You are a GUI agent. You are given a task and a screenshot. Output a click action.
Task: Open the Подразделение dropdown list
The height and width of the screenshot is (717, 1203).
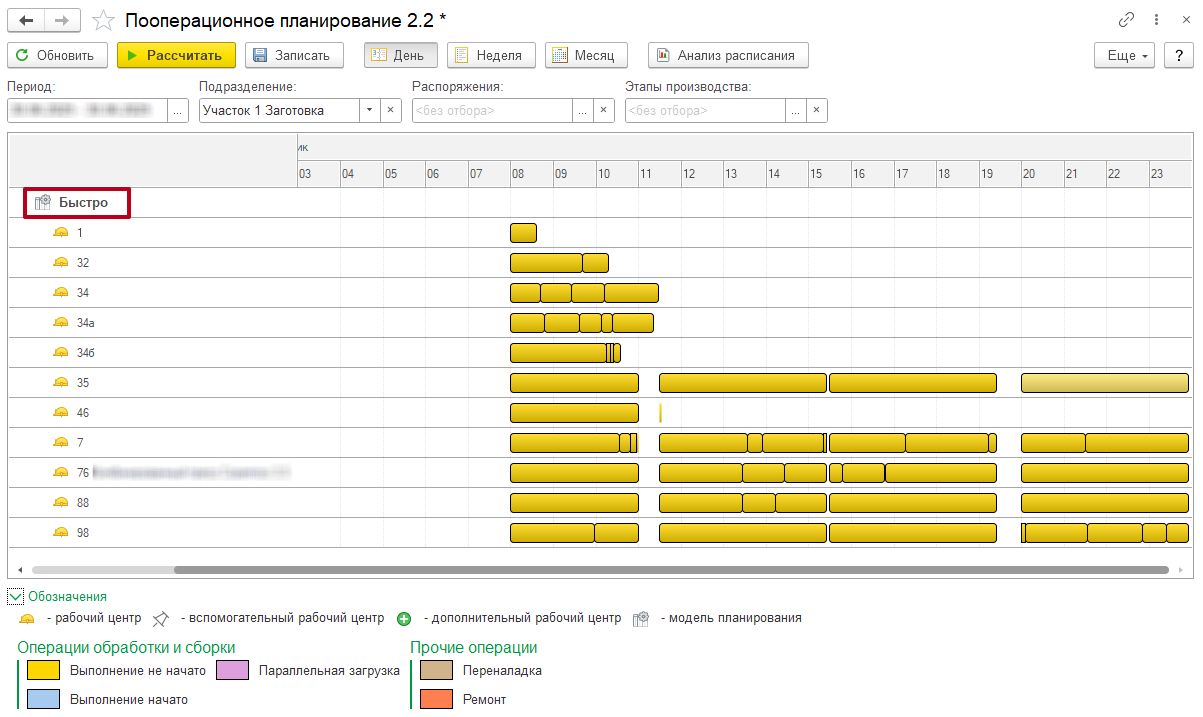click(x=368, y=110)
